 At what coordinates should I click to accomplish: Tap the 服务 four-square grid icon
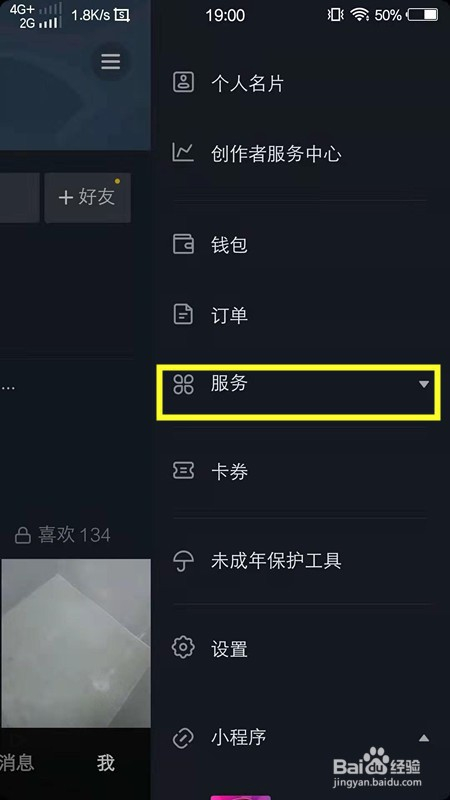click(x=183, y=384)
